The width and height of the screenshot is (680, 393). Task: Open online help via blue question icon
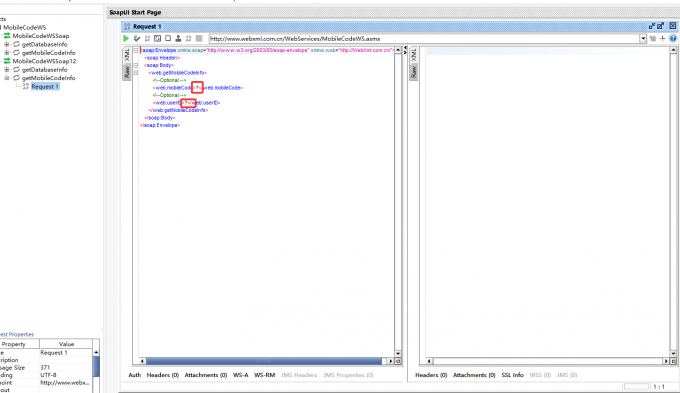point(673,39)
